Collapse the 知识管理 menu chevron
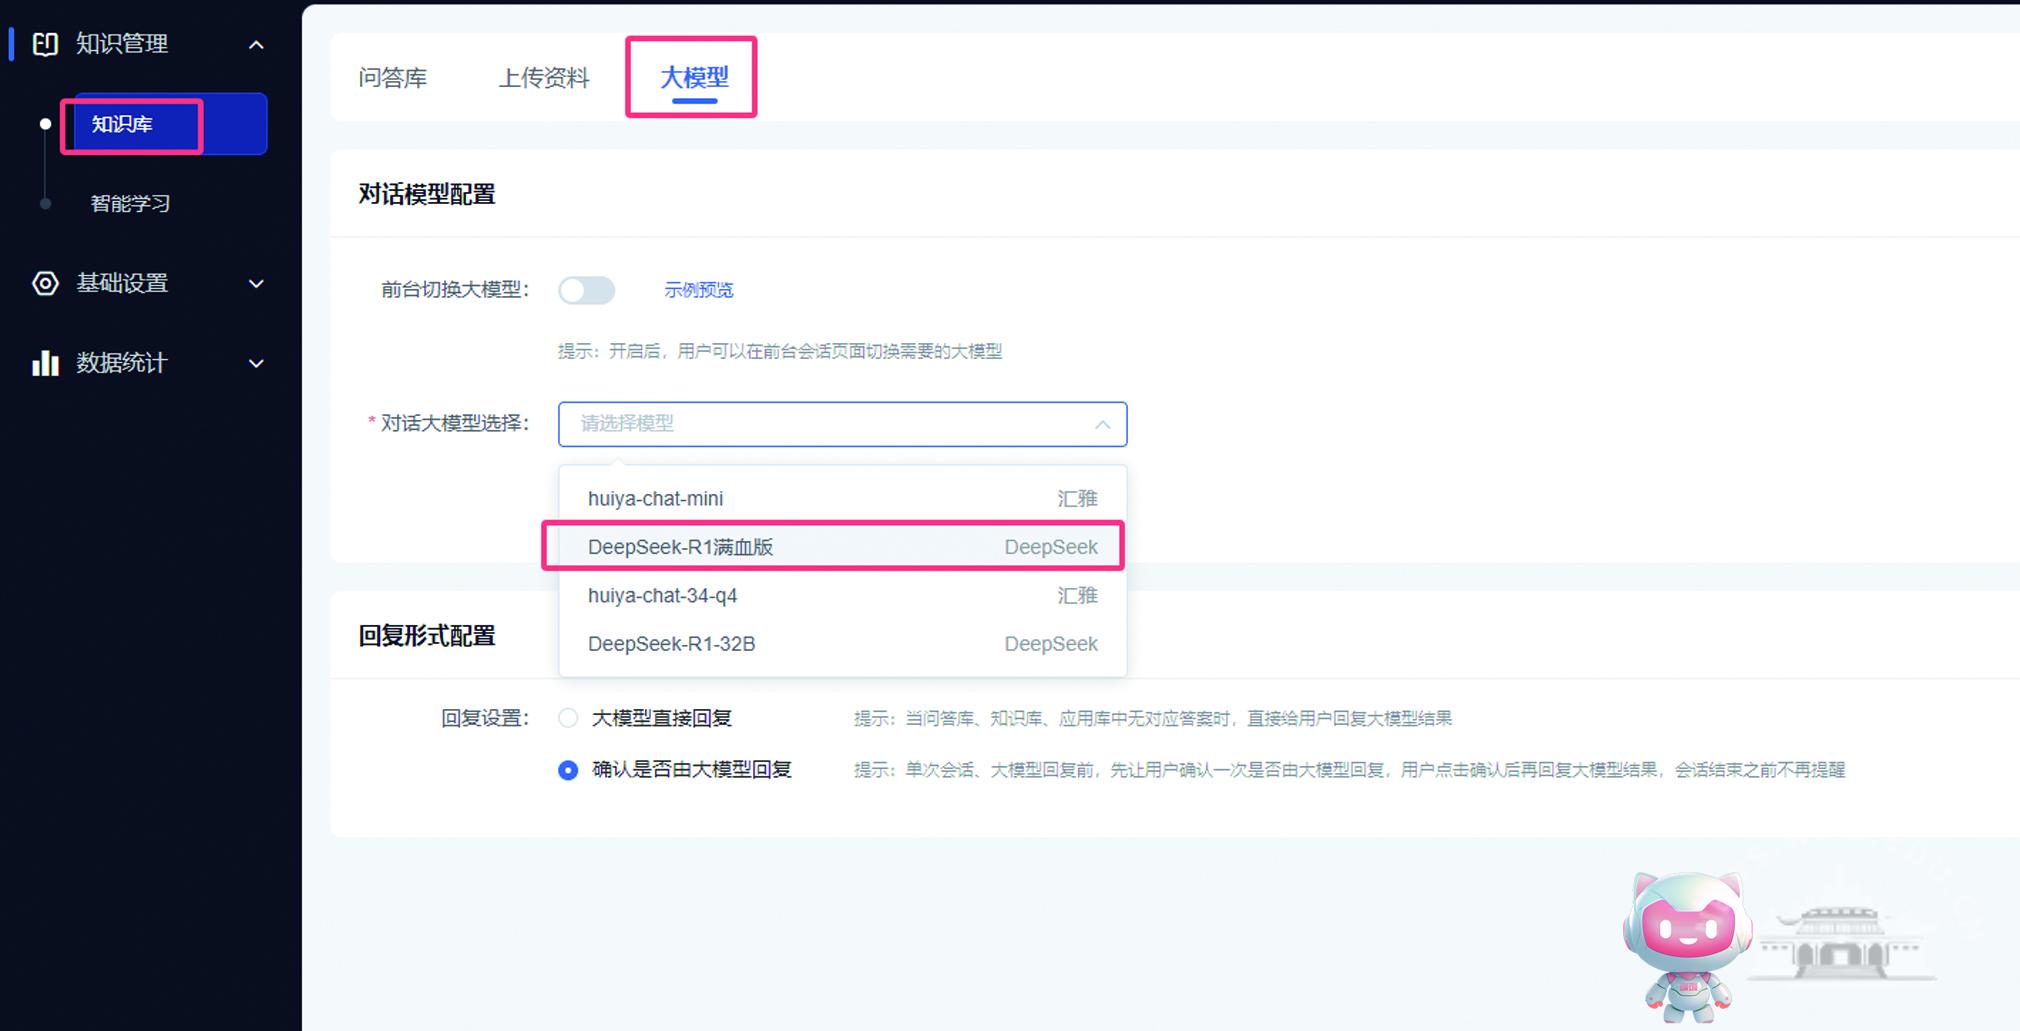 (256, 45)
